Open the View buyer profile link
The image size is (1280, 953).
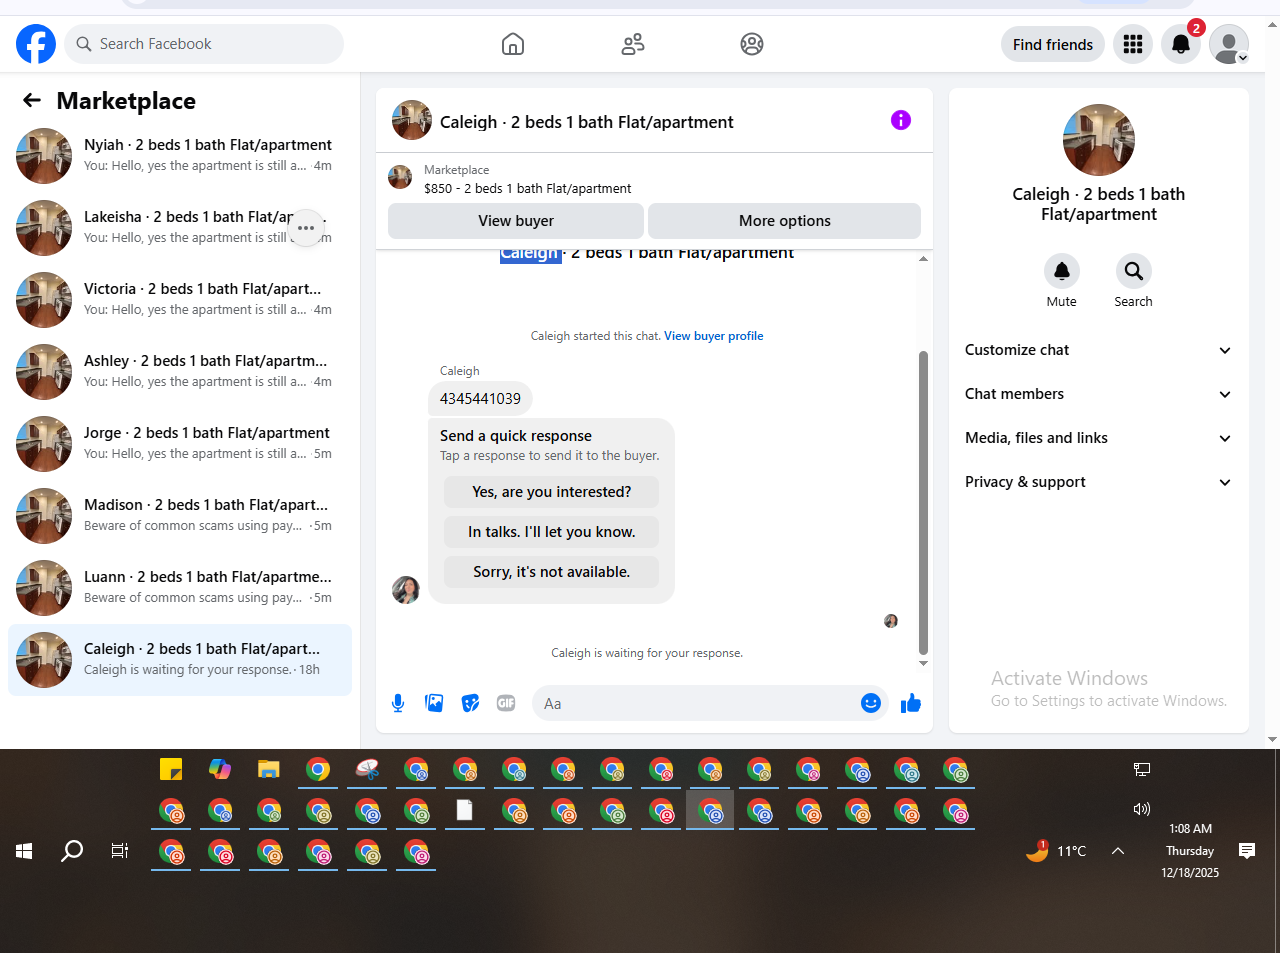pos(714,336)
